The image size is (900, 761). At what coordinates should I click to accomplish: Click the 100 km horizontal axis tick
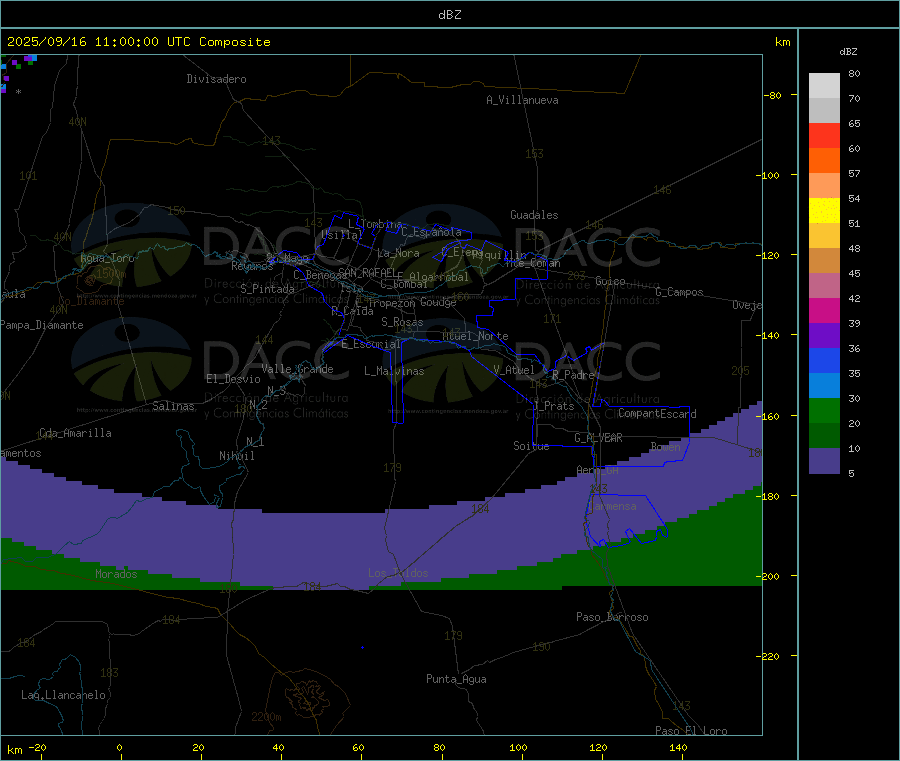[x=518, y=747]
